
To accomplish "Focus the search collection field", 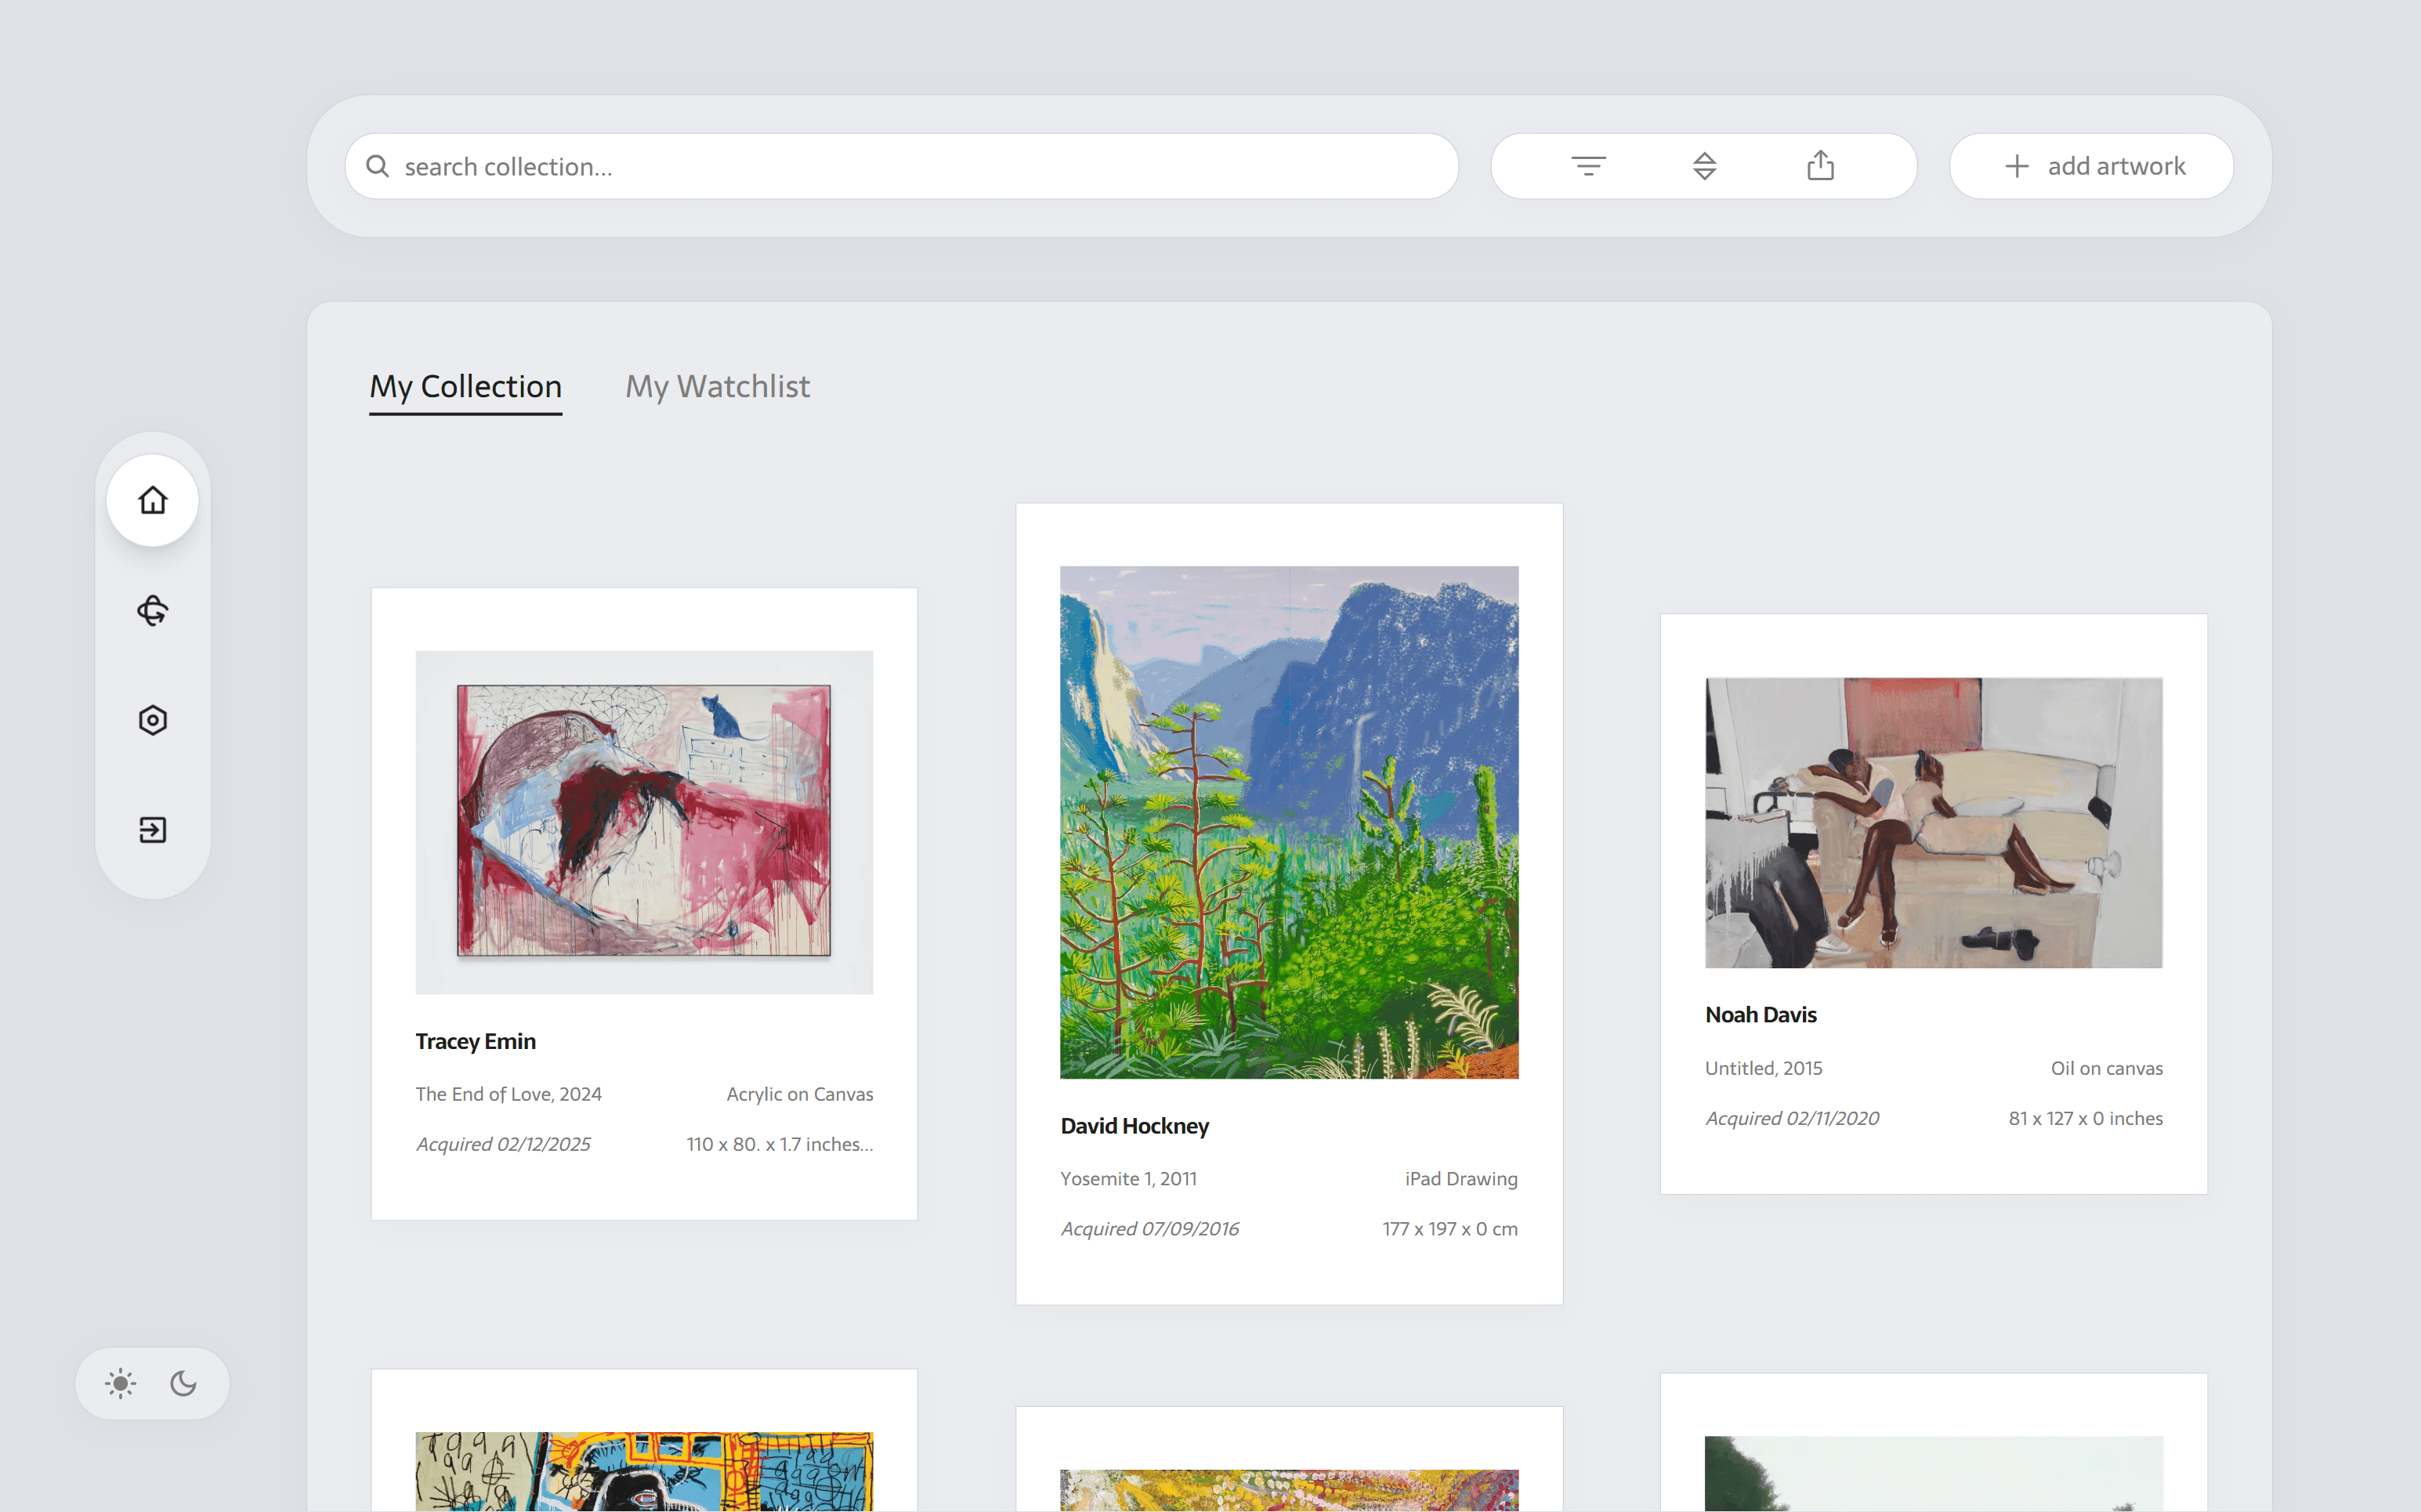I will coord(902,166).
